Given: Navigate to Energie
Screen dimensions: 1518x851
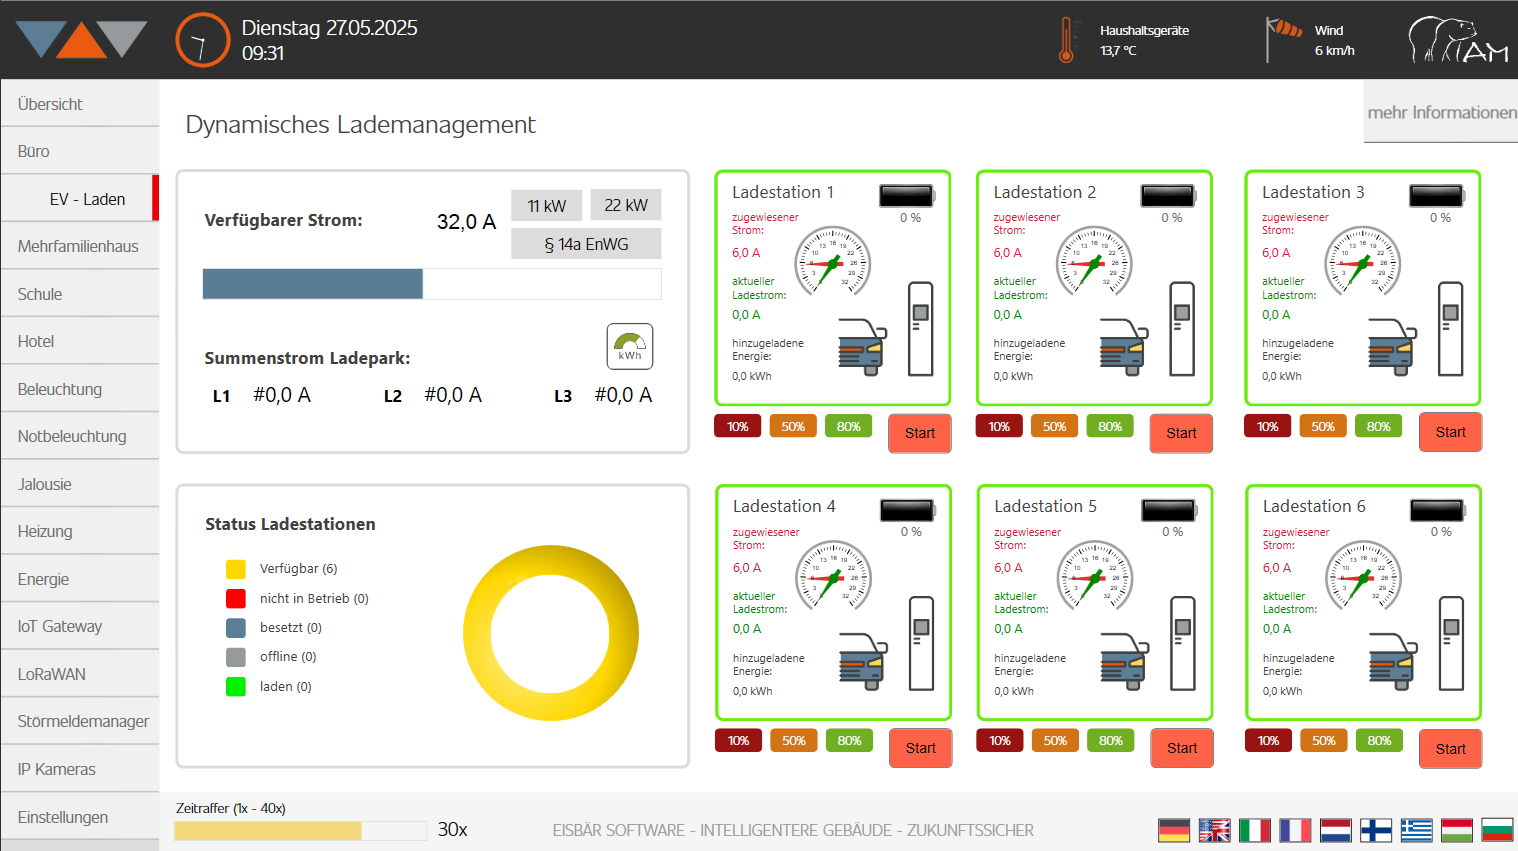Looking at the screenshot, I should (80, 579).
